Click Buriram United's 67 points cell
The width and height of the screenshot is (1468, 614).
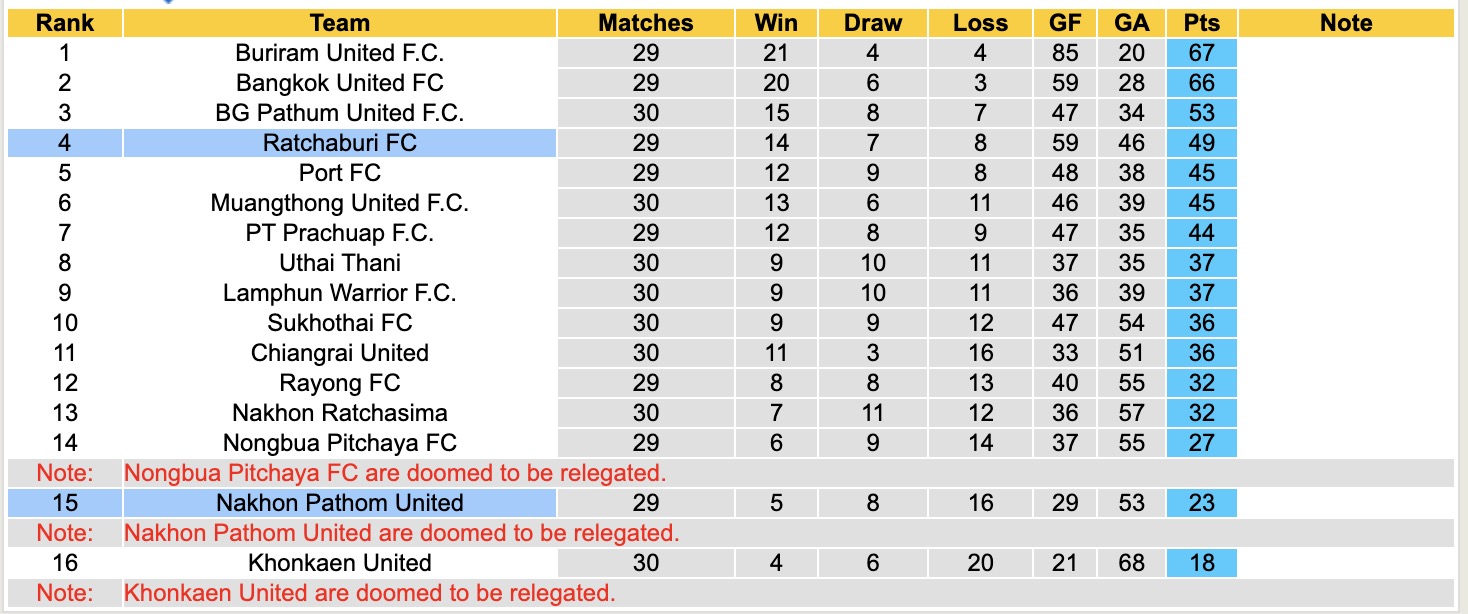click(x=1201, y=53)
